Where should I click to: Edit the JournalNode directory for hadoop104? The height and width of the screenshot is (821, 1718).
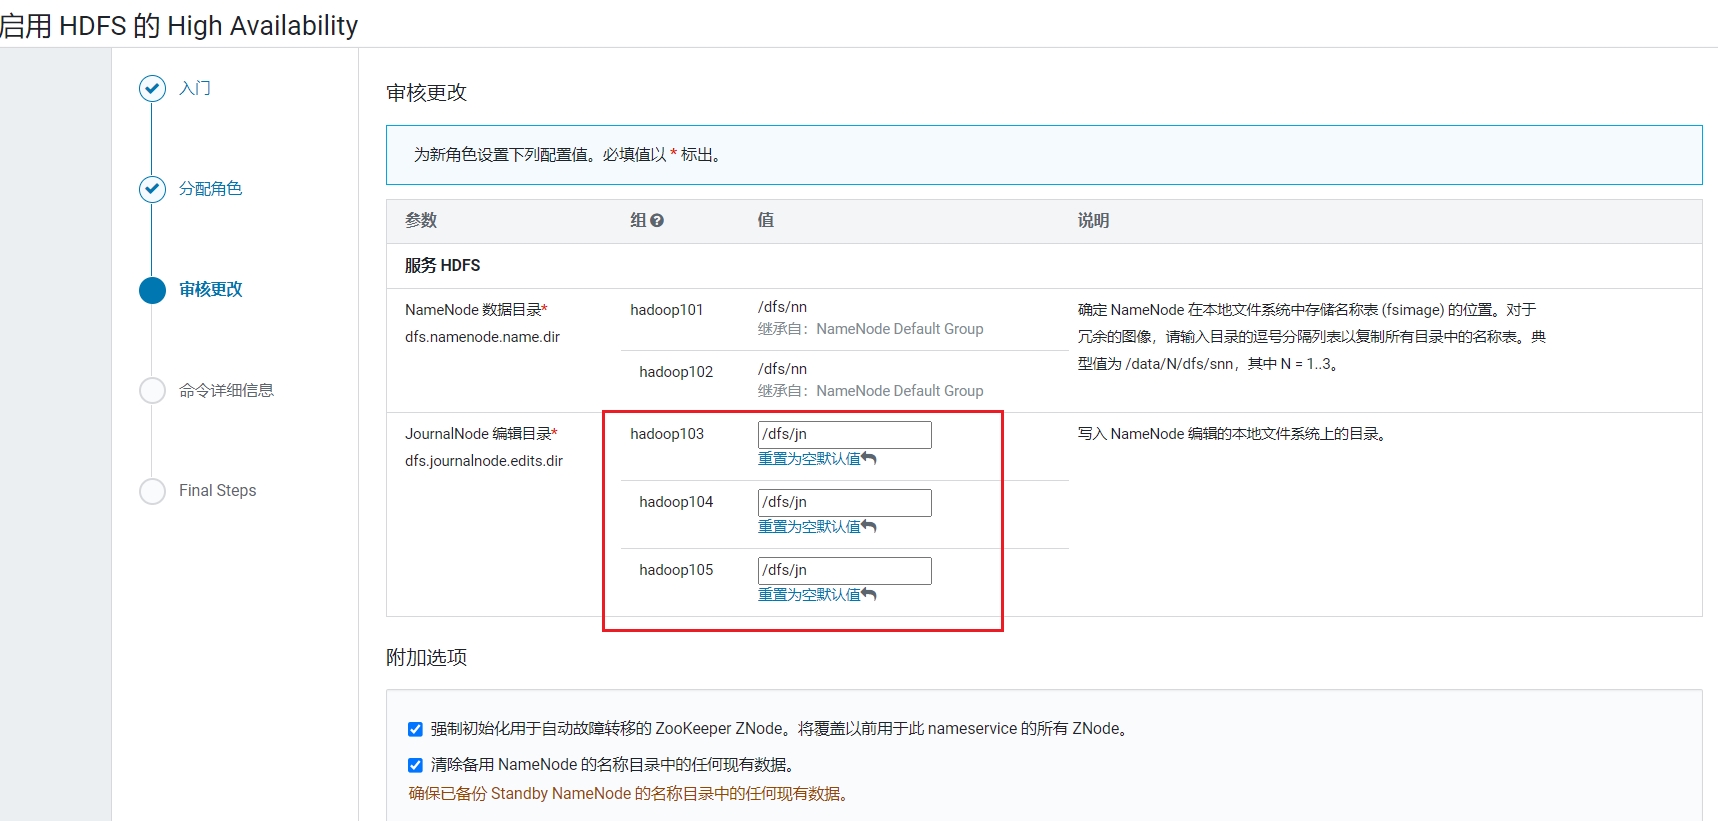click(845, 503)
